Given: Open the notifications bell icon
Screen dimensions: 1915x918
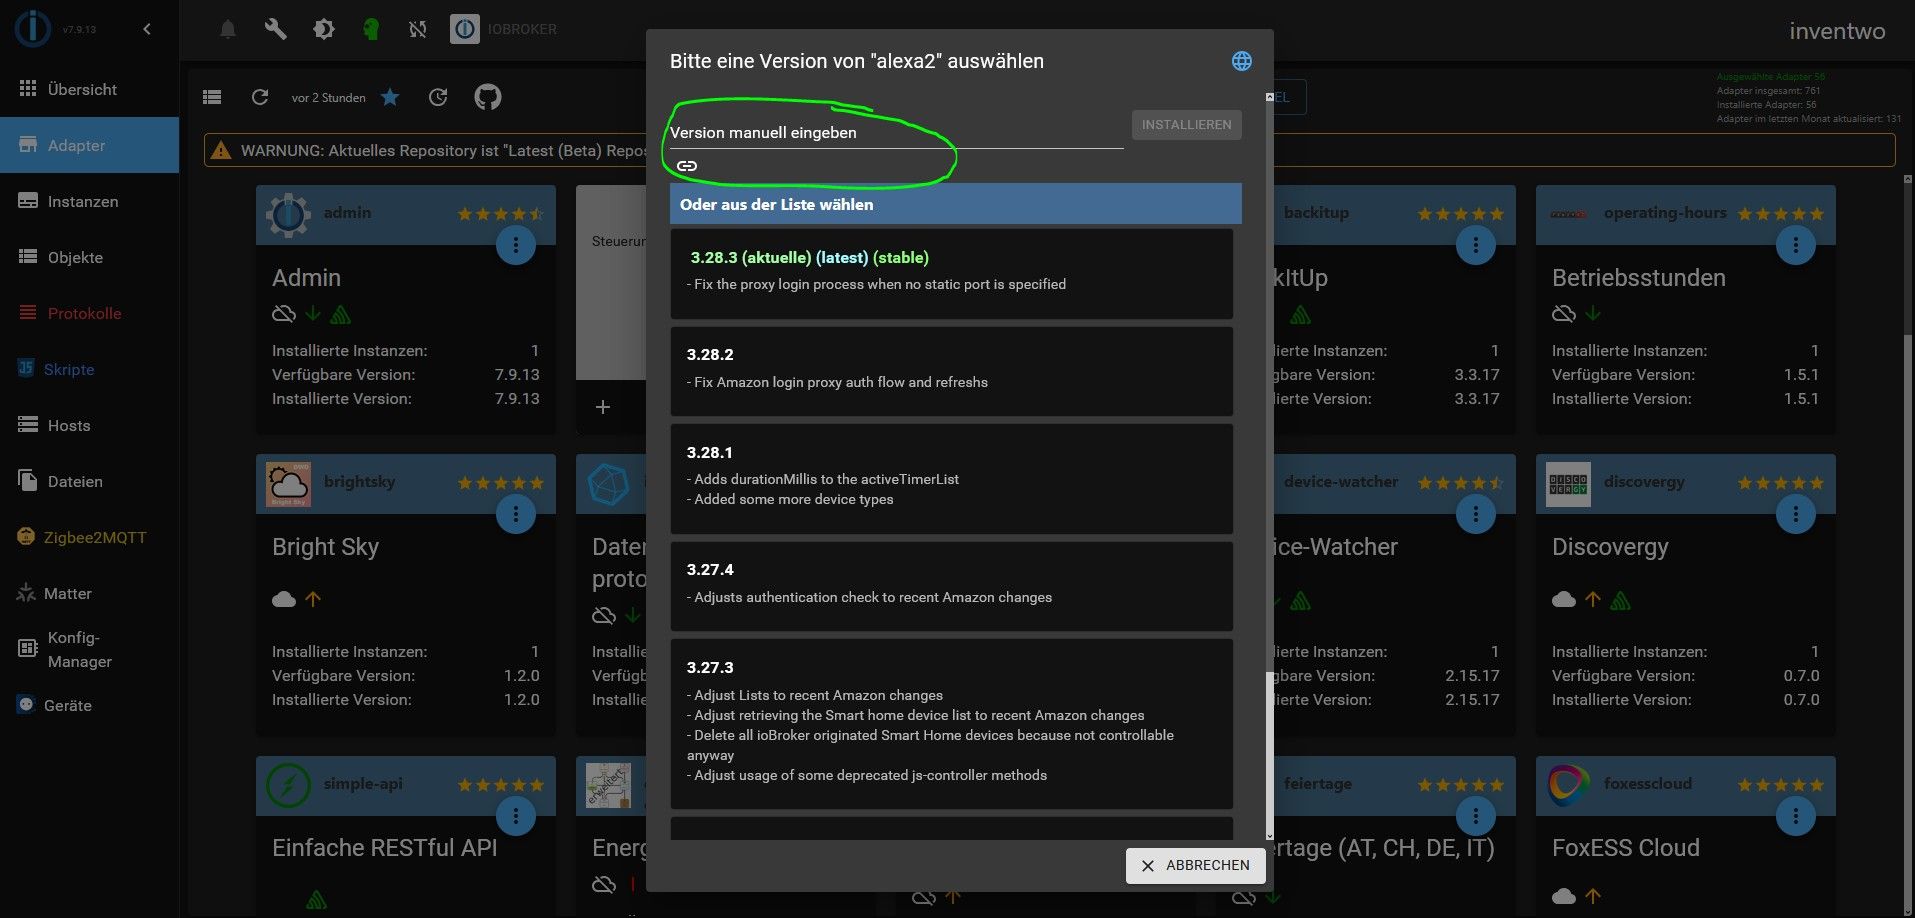Looking at the screenshot, I should [x=228, y=29].
